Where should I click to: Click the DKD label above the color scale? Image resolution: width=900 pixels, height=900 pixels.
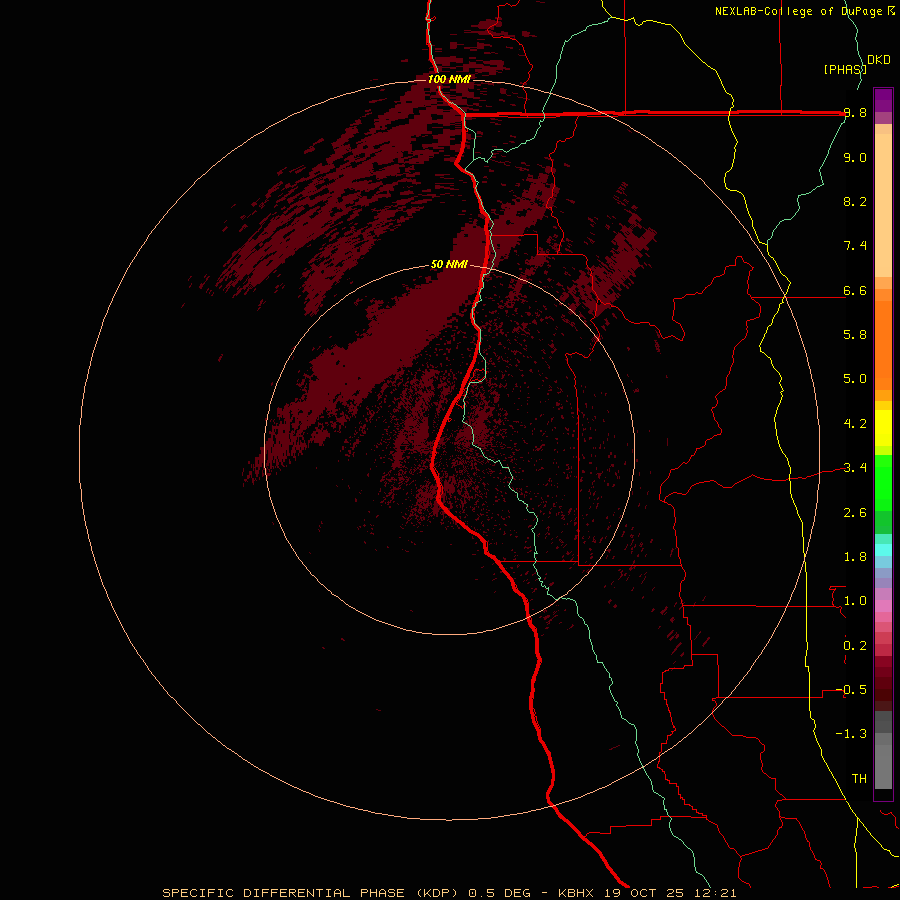(879, 60)
